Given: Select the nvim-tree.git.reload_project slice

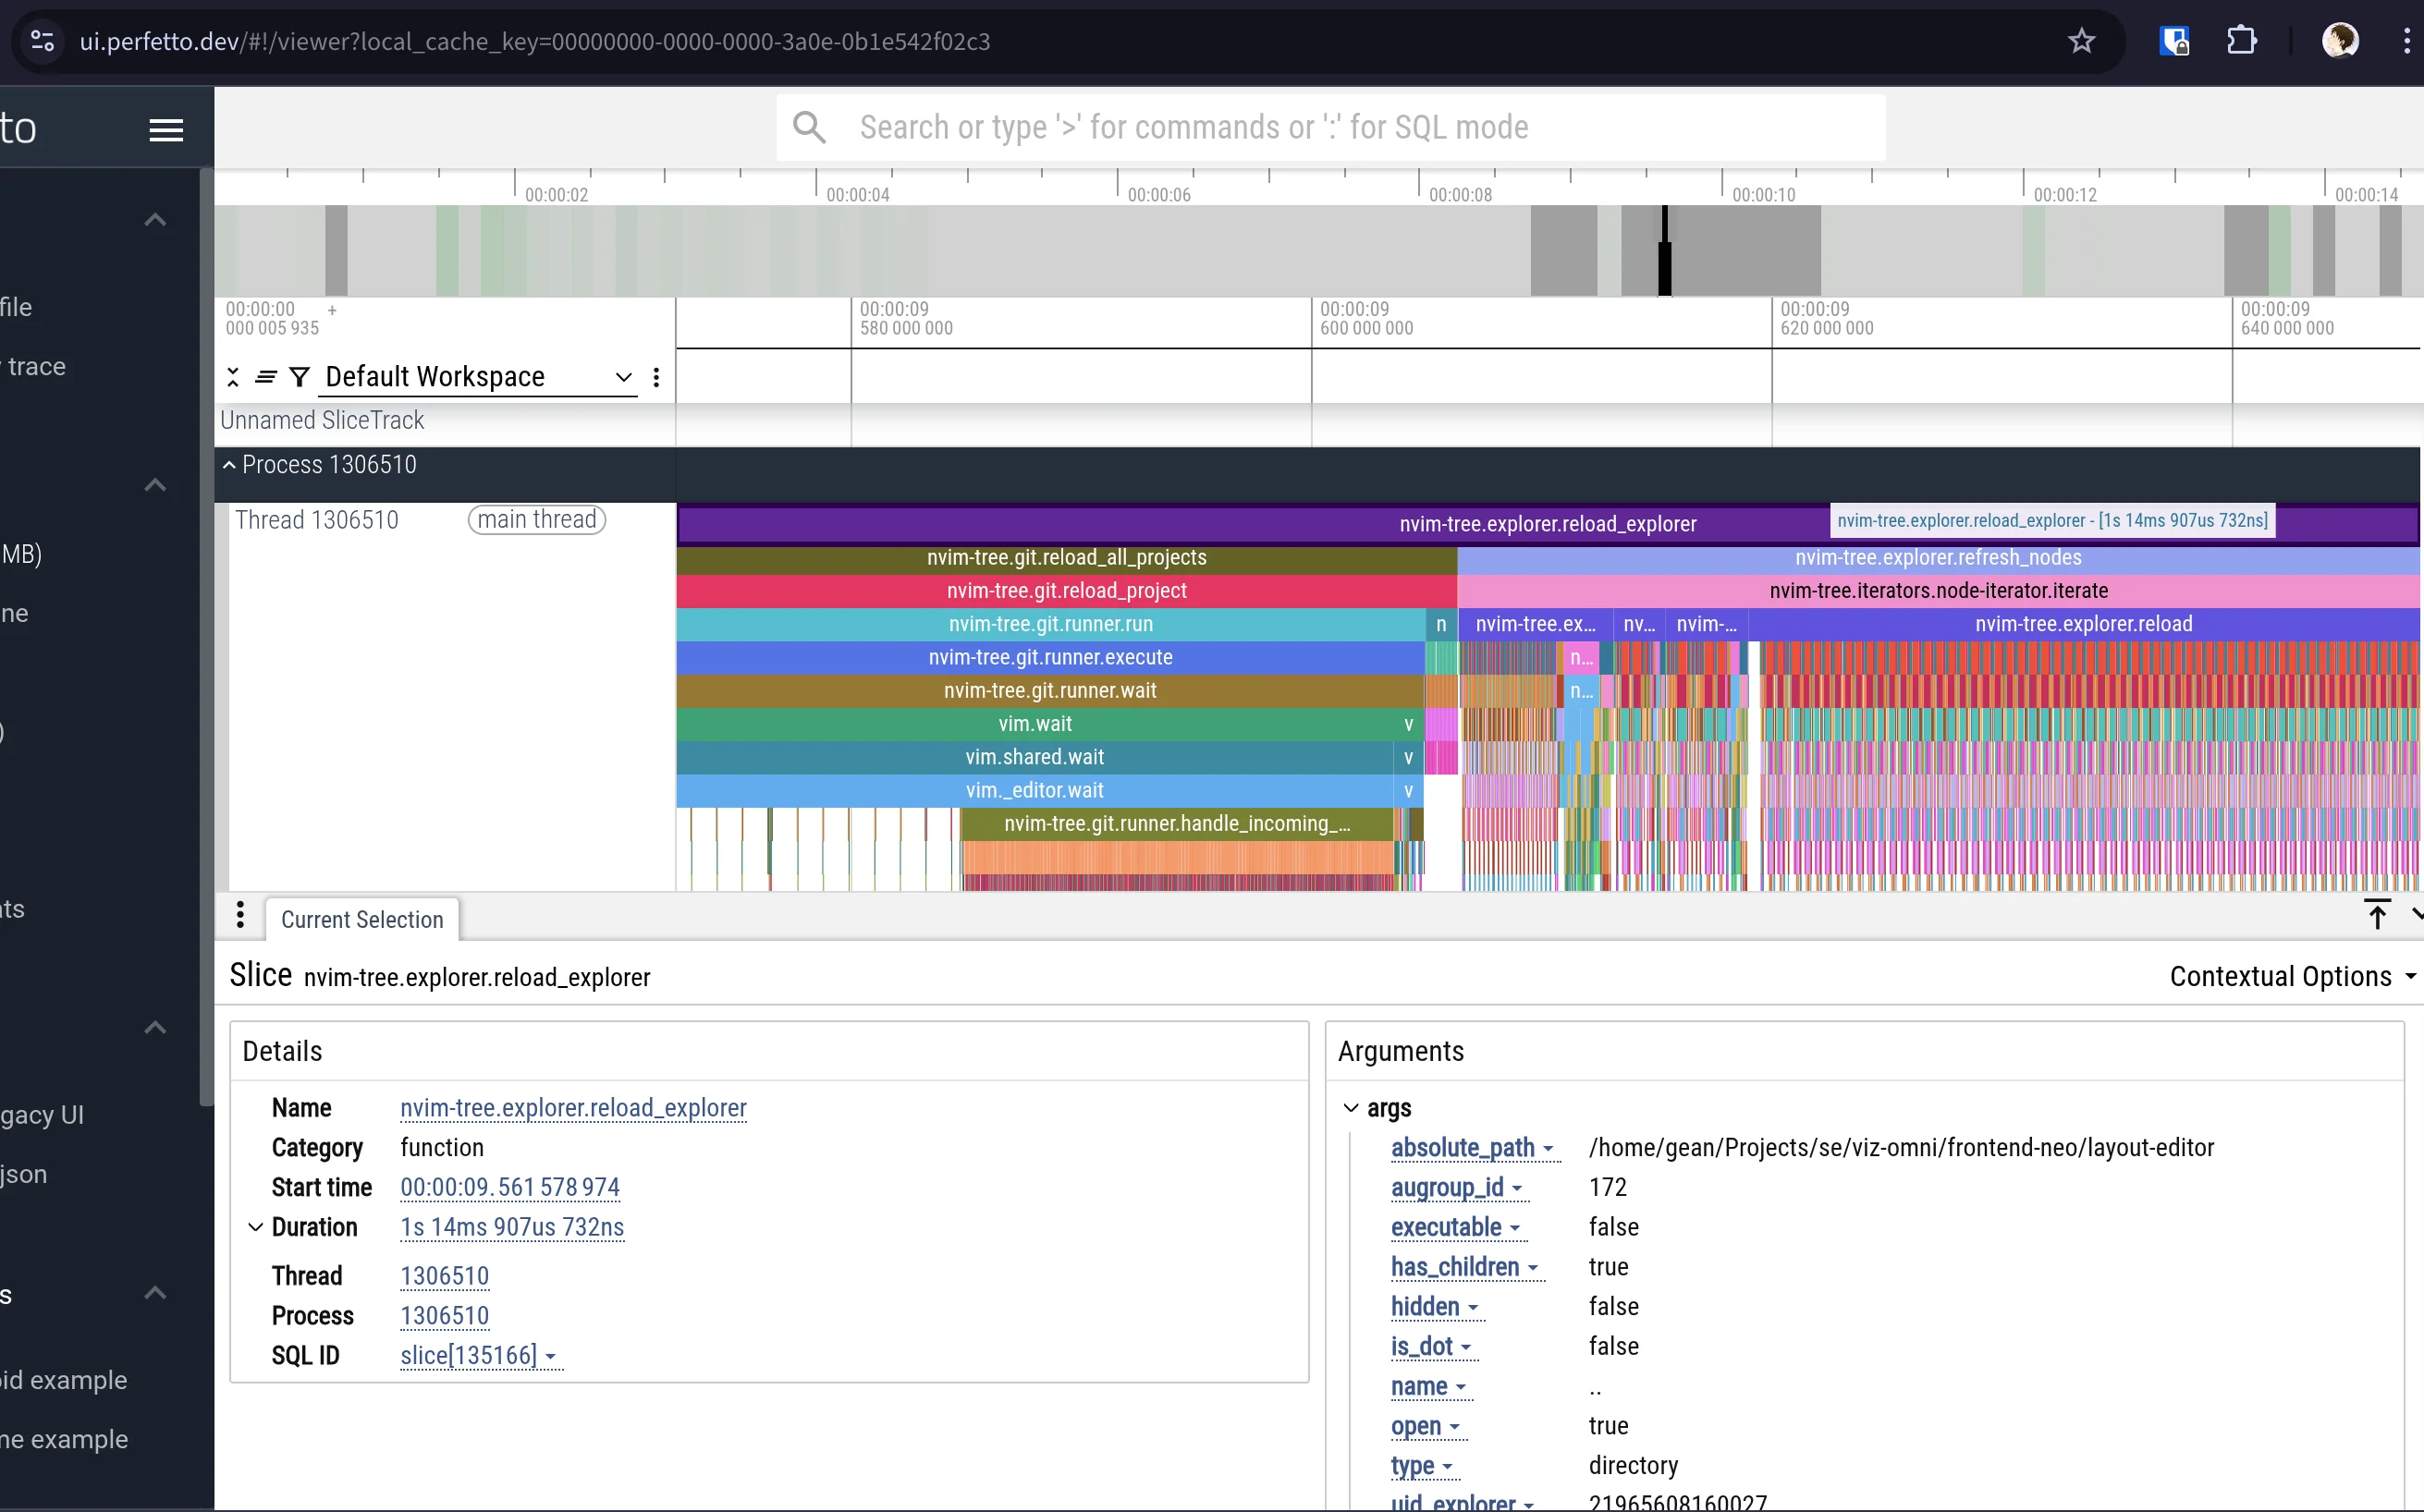Looking at the screenshot, I should (1066, 591).
